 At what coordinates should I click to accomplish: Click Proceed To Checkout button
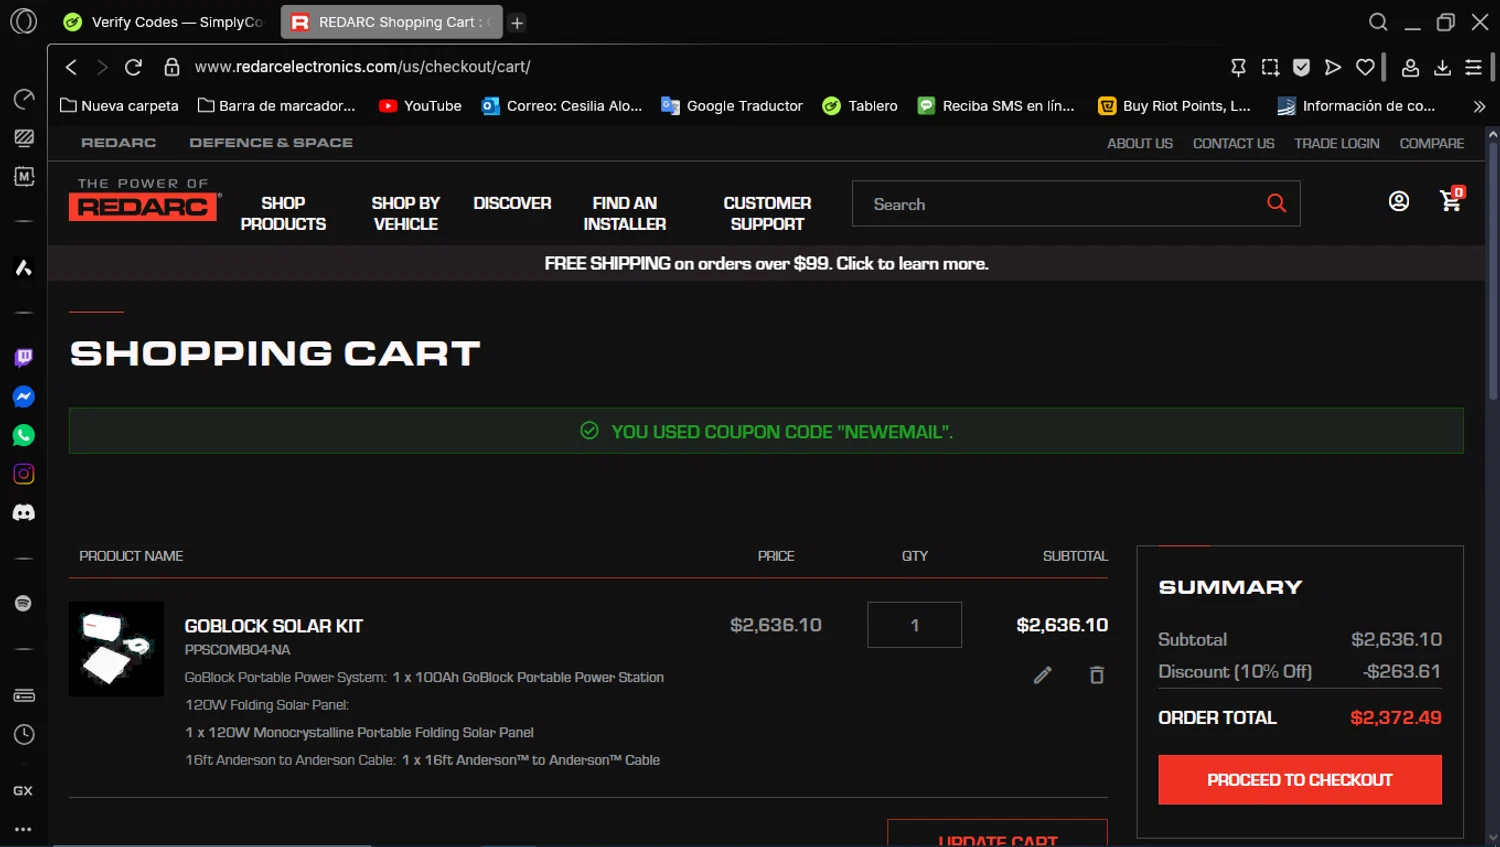(x=1299, y=780)
